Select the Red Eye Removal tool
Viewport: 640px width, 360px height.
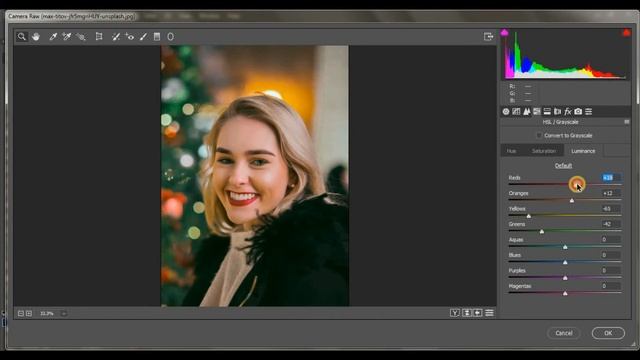pyautogui.click(x=130, y=37)
